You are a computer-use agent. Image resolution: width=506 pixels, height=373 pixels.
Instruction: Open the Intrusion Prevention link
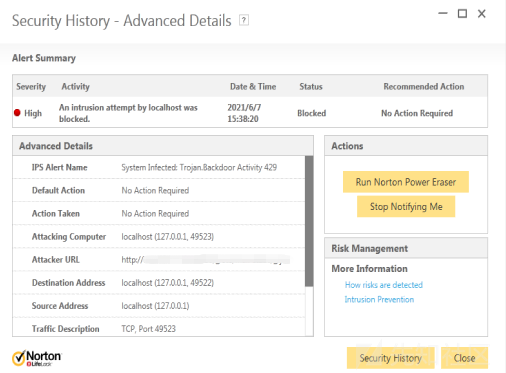coord(379,299)
